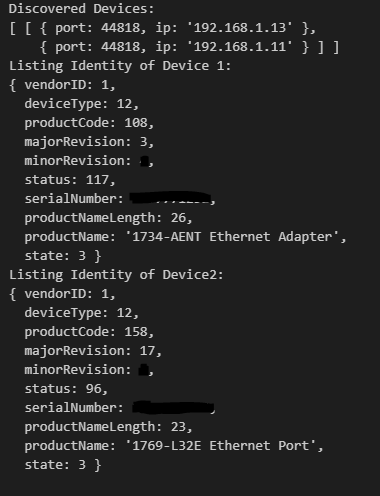The image size is (380, 496).
Task: Click the 'Discovered Devices:' heading line
Action: [x=82, y=9]
